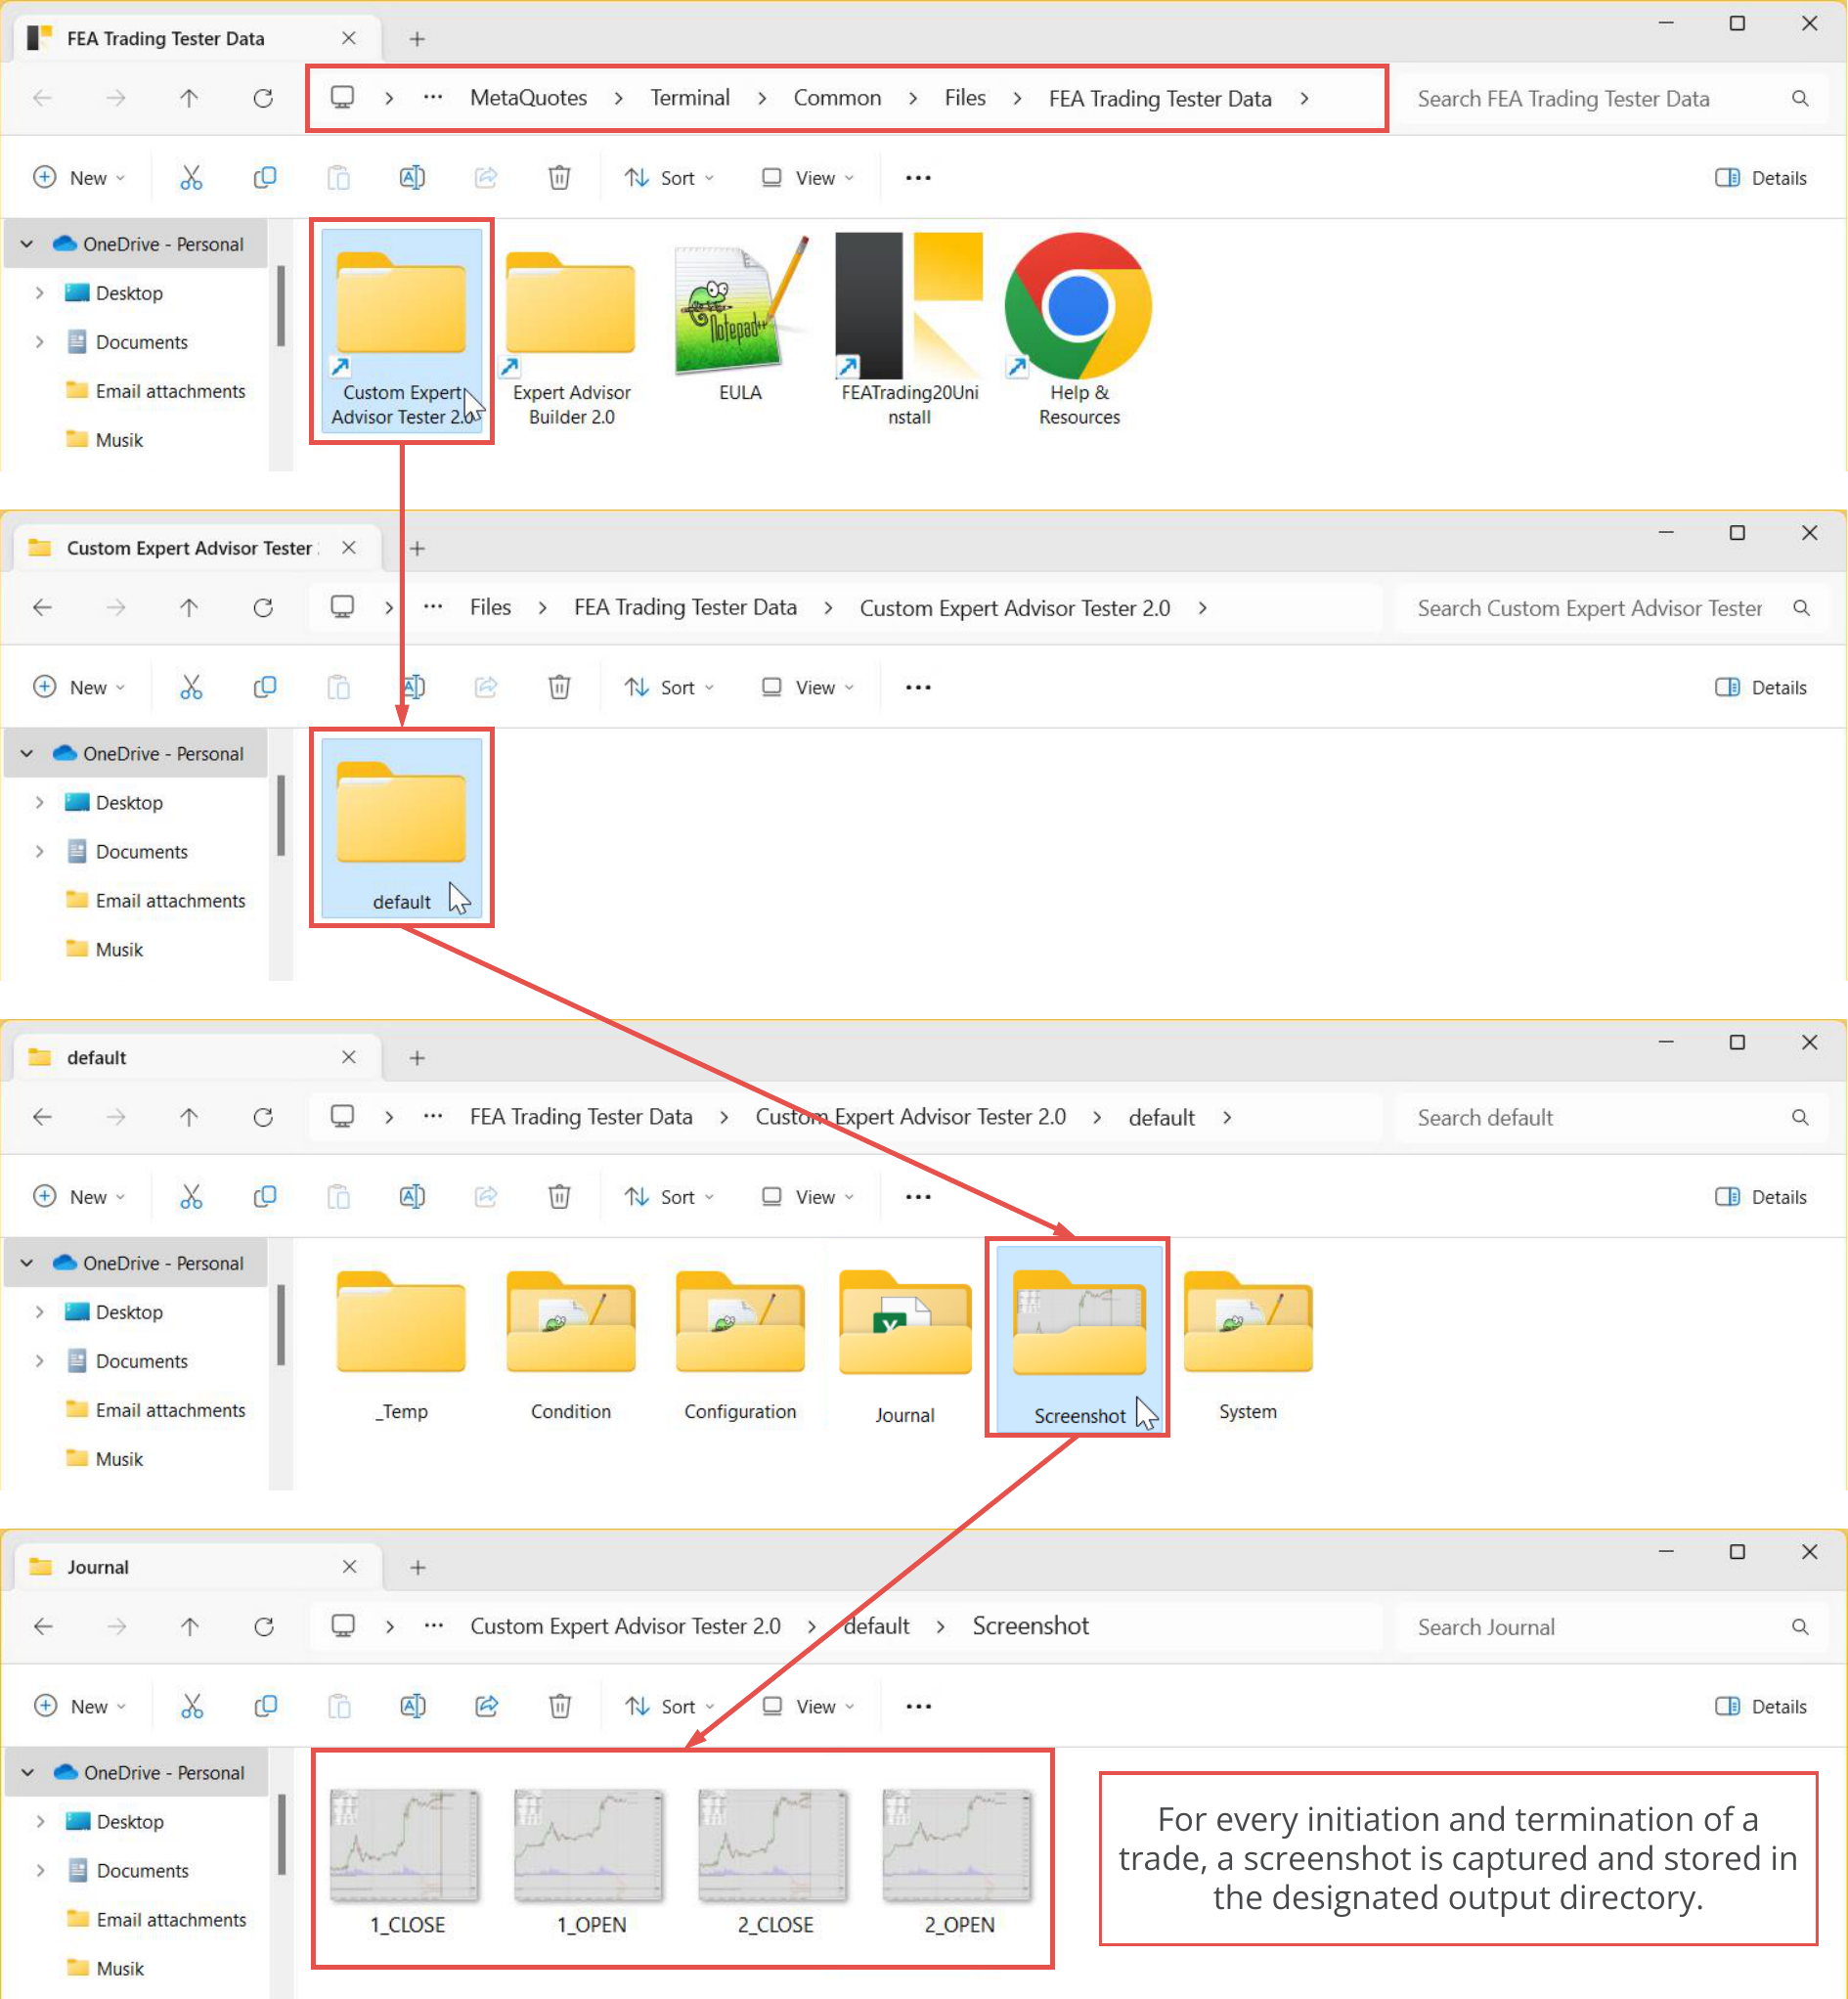
Task: Click Refresh icon in FEA Trading Tester Data window
Action: click(x=263, y=98)
